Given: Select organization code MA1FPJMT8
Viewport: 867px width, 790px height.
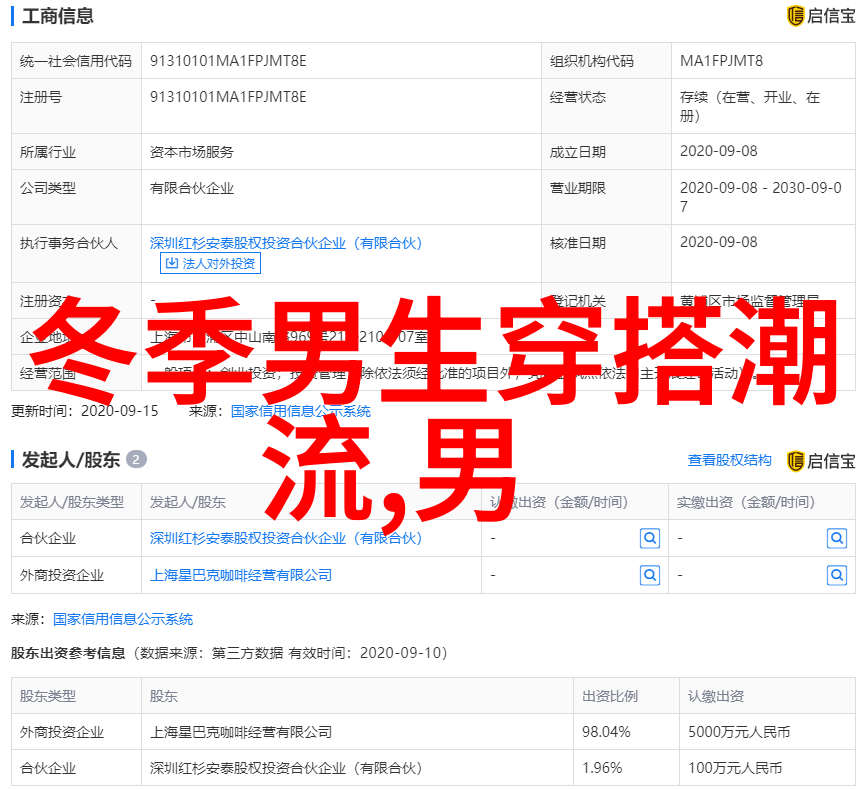Looking at the screenshot, I should point(721,61).
